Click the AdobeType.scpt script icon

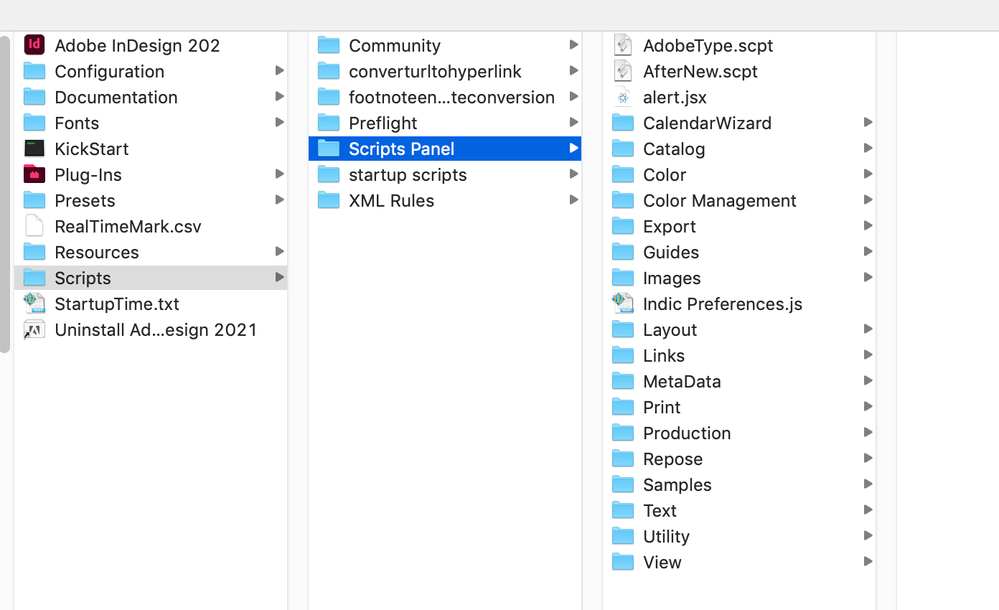623,45
